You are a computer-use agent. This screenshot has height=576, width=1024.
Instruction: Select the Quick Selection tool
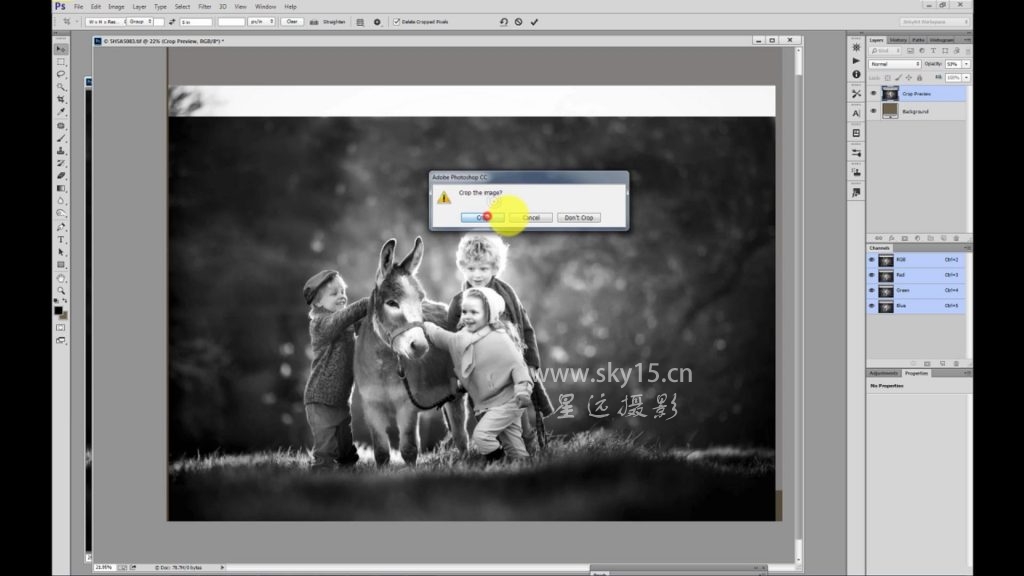pyautogui.click(x=61, y=86)
